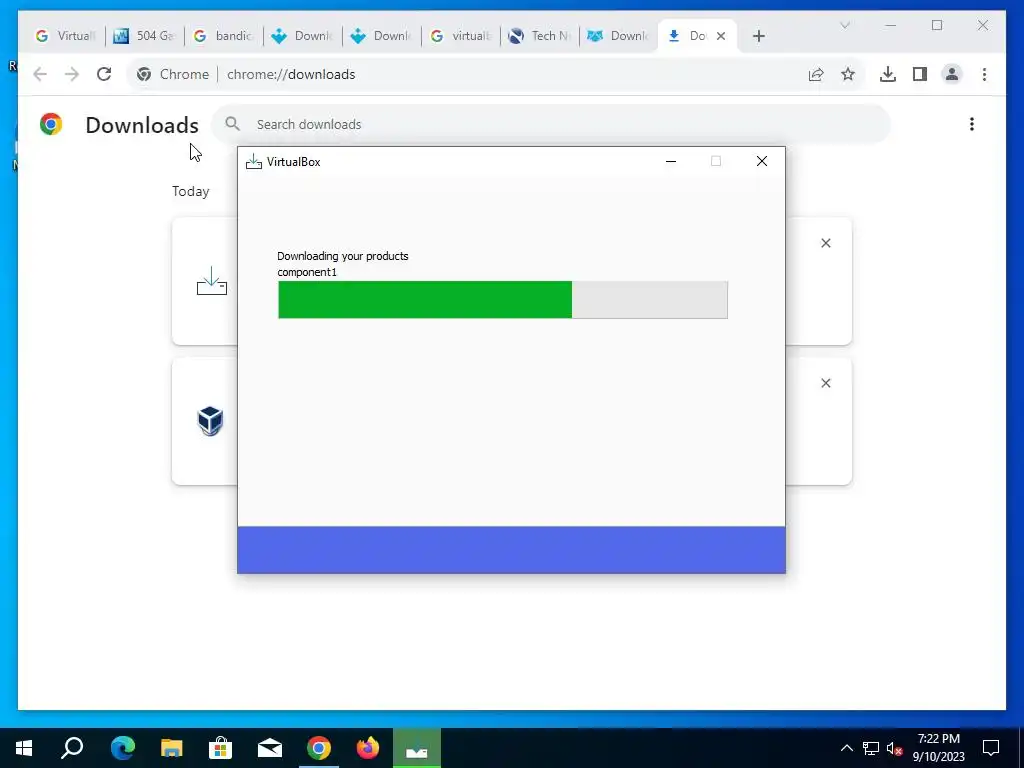
Task: Switch to the Downl tab left of virtualb tab
Action: (x=381, y=36)
